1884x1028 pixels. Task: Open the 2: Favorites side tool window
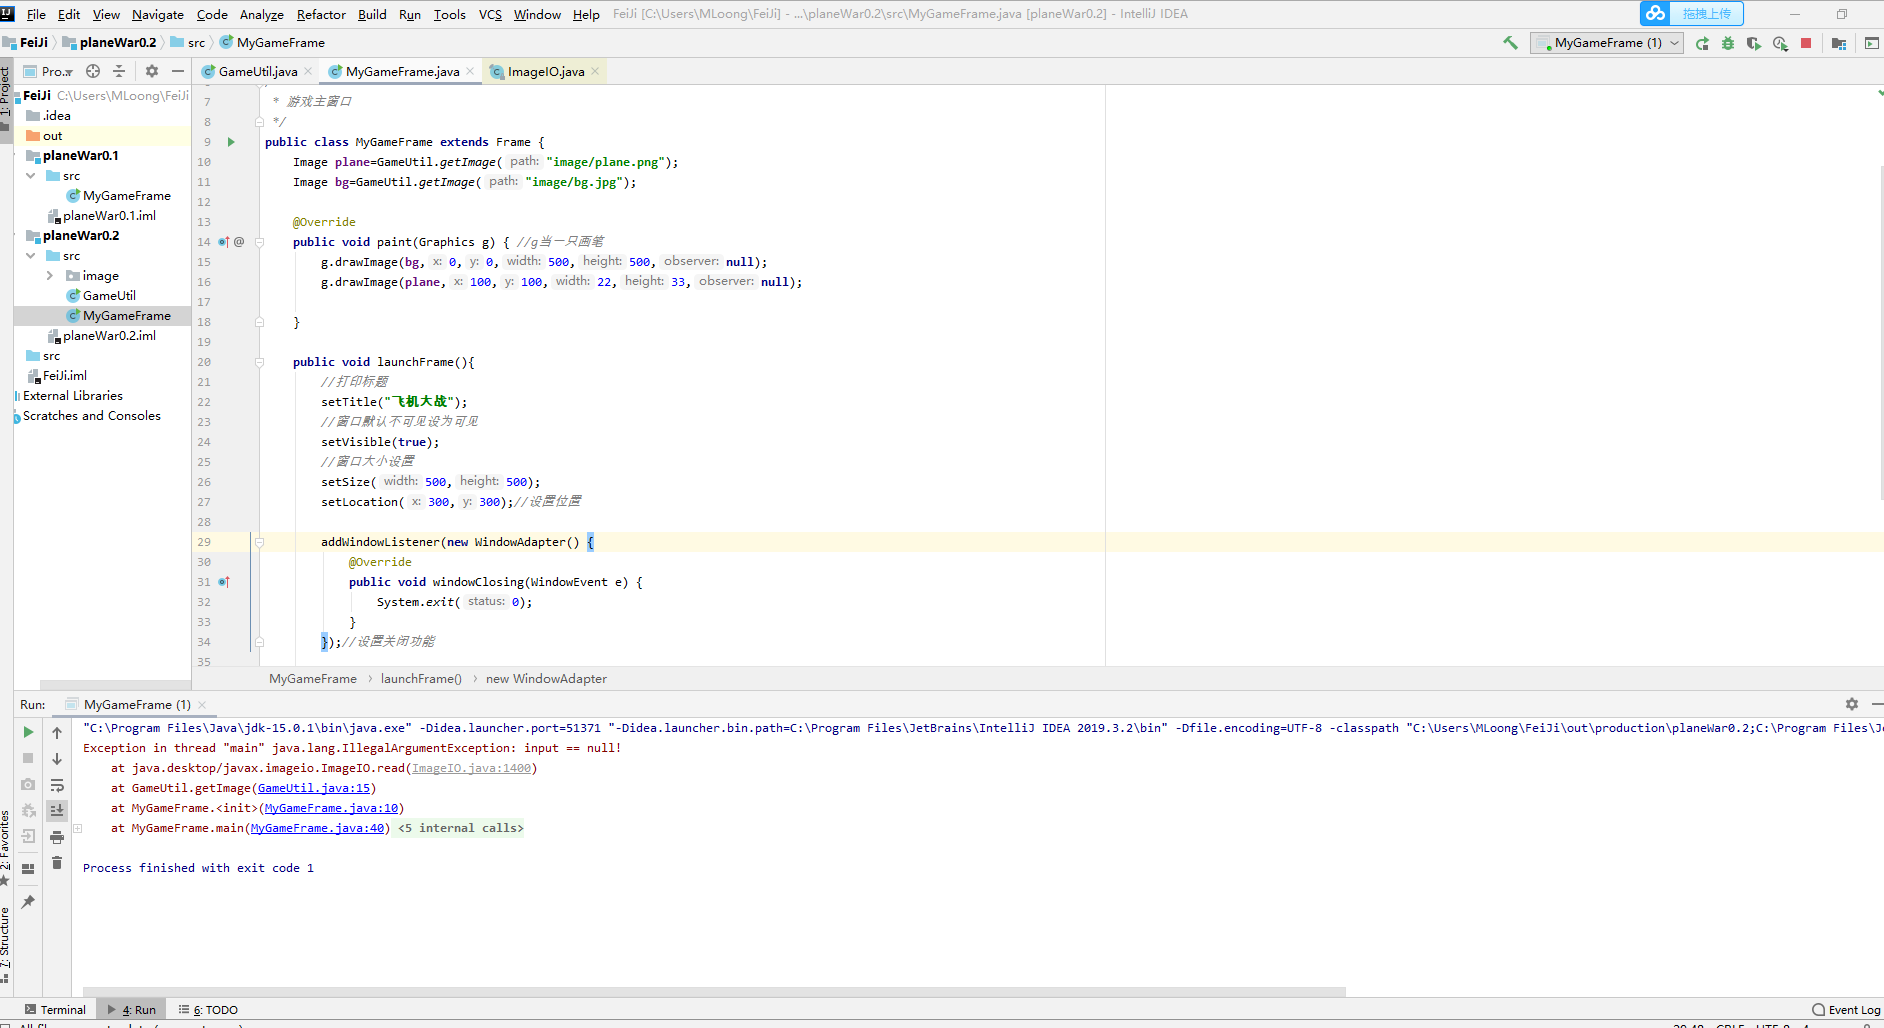click(6, 846)
